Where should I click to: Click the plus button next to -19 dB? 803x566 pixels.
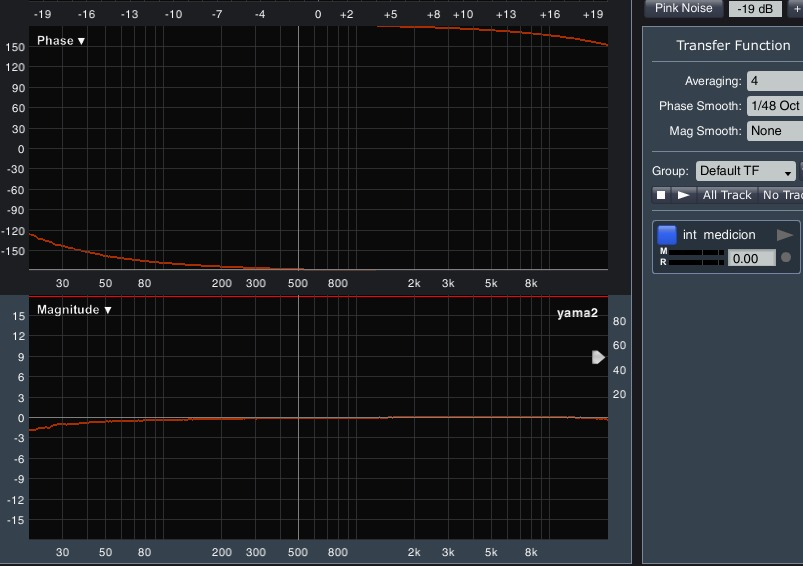(797, 9)
